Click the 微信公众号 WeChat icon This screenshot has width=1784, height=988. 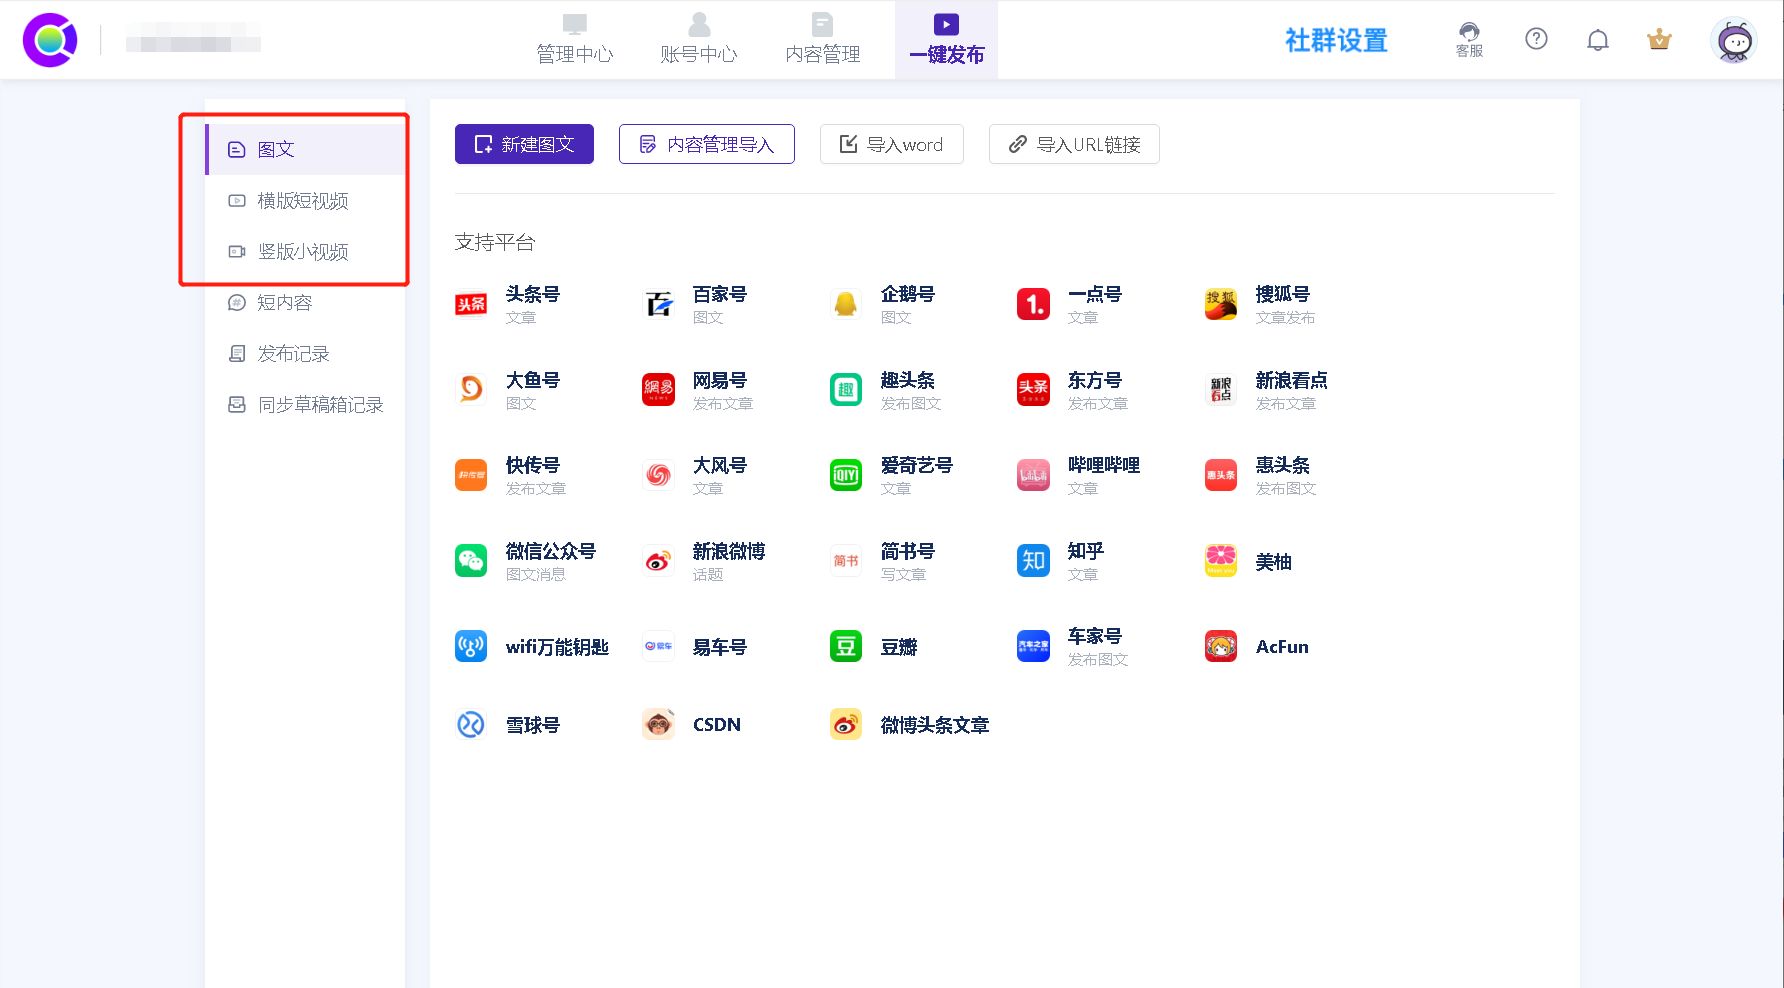tap(471, 561)
